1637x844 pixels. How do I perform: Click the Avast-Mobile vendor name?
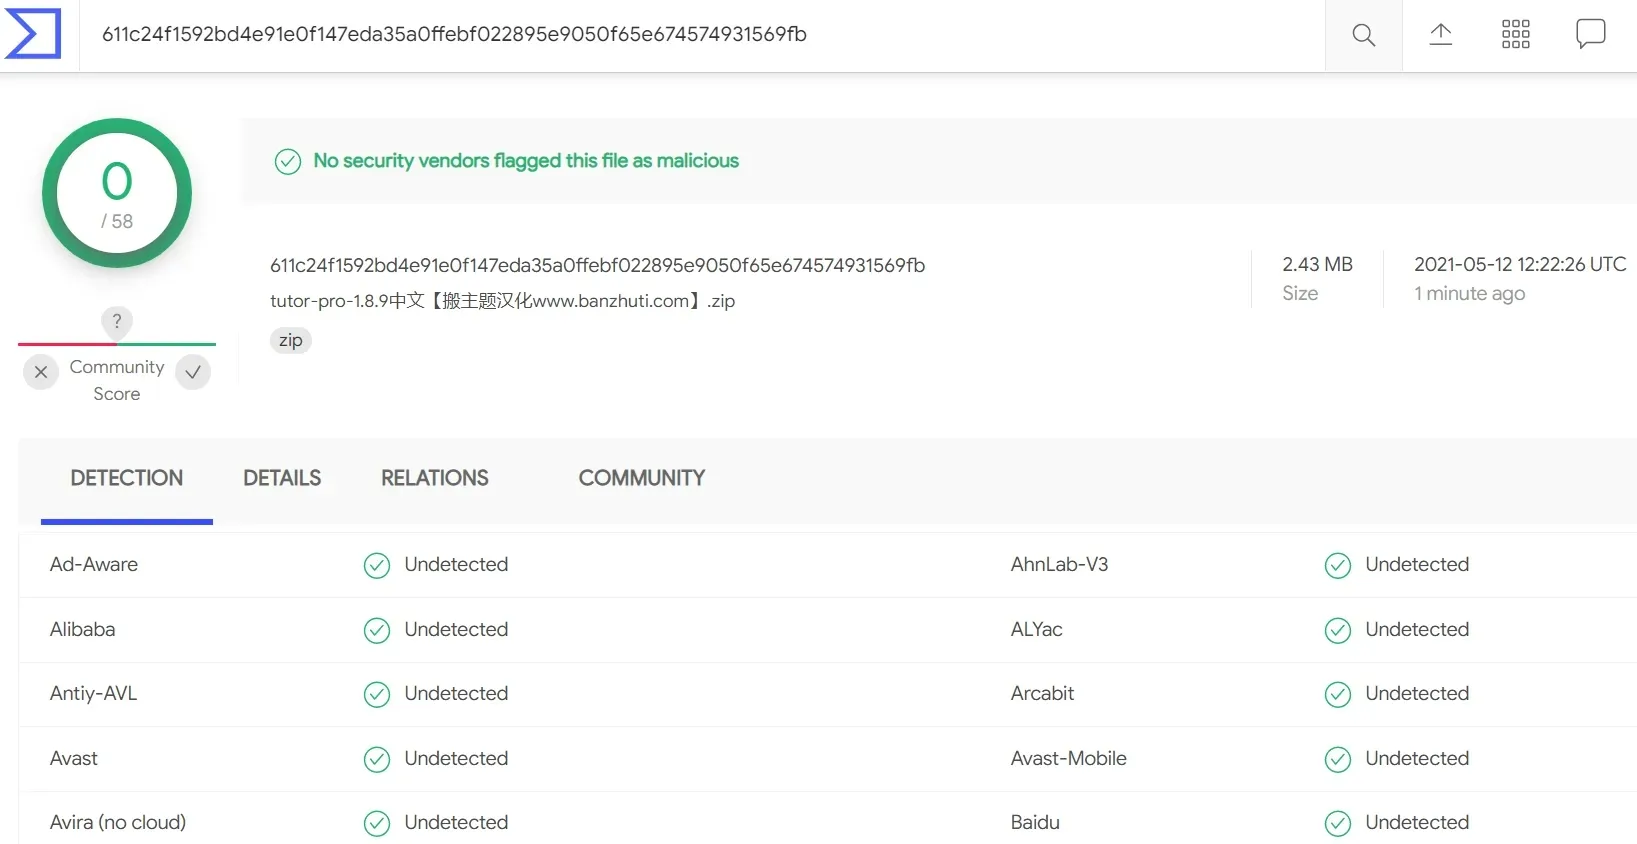[x=1069, y=758]
